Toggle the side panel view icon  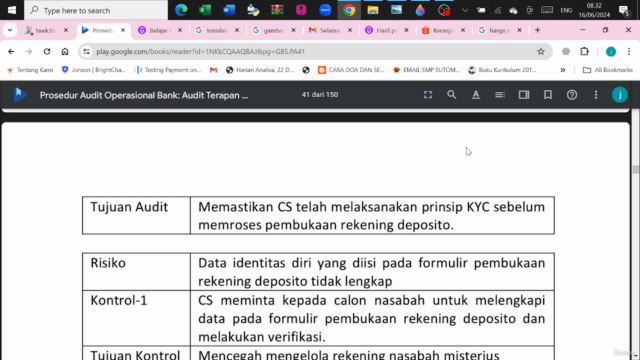[x=524, y=95]
